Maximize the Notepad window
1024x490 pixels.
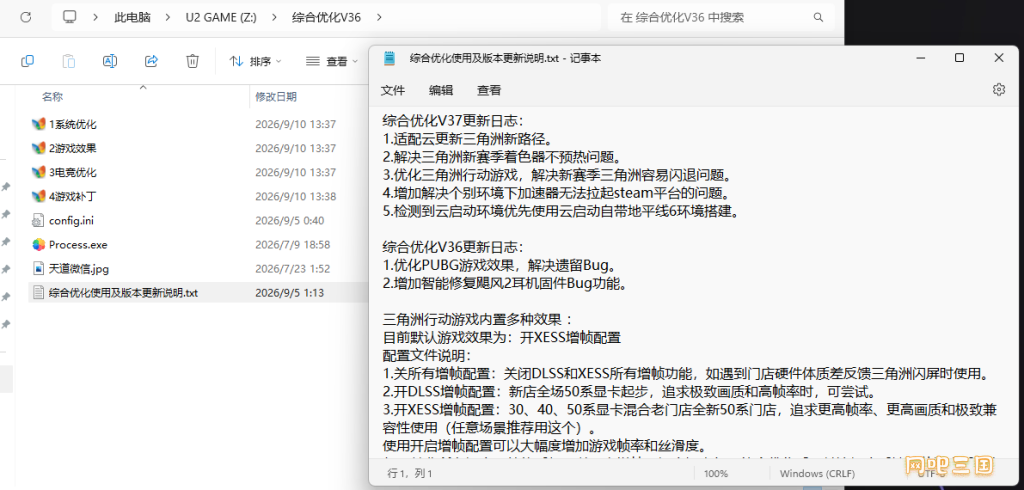pos(959,58)
